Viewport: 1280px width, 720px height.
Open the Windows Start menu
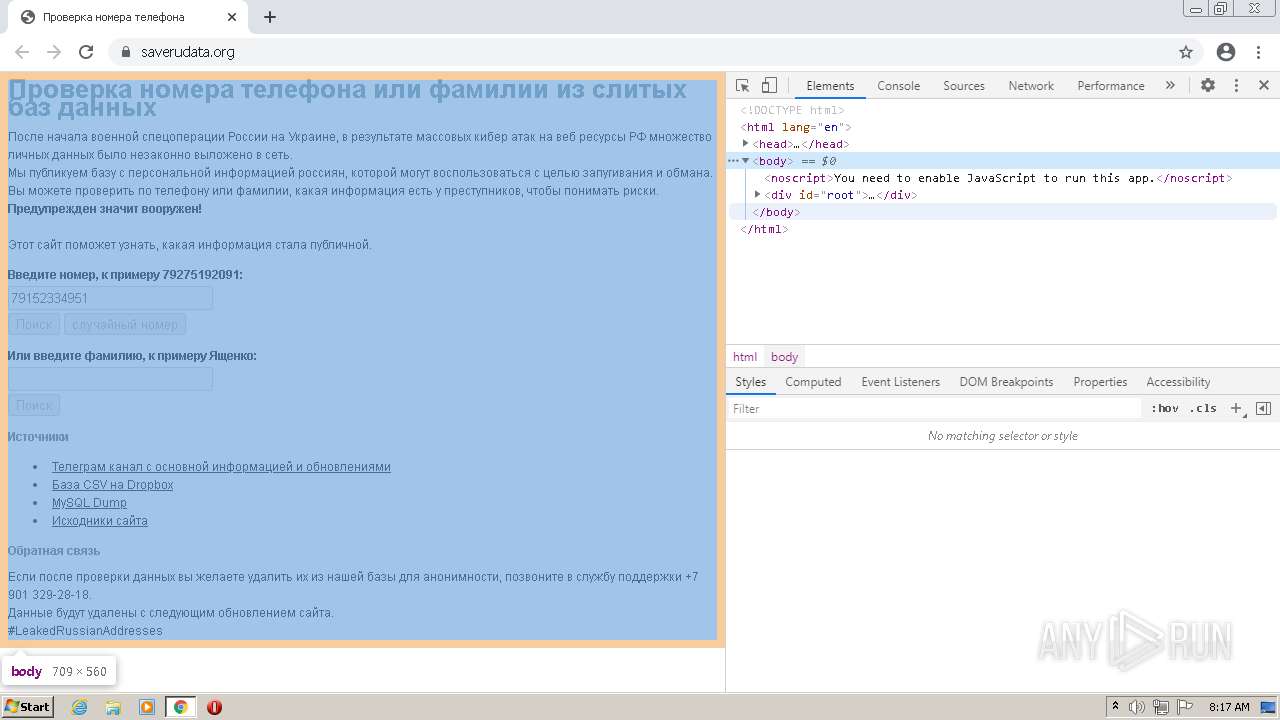point(27,707)
